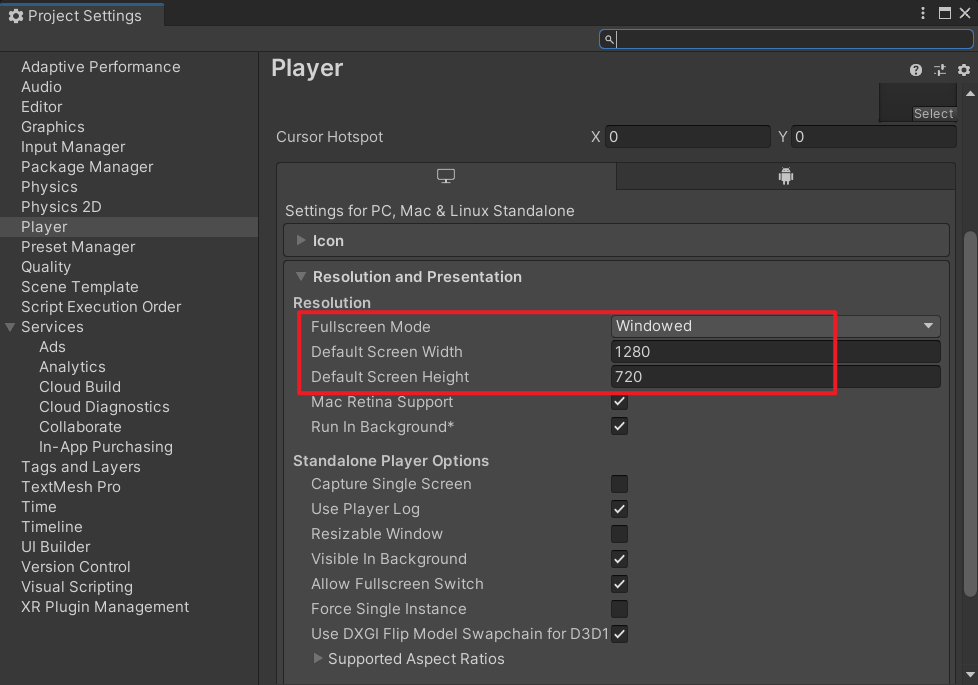Screen dimensions: 978x685
Task: Switch to the Android platform tab
Action: click(x=786, y=177)
